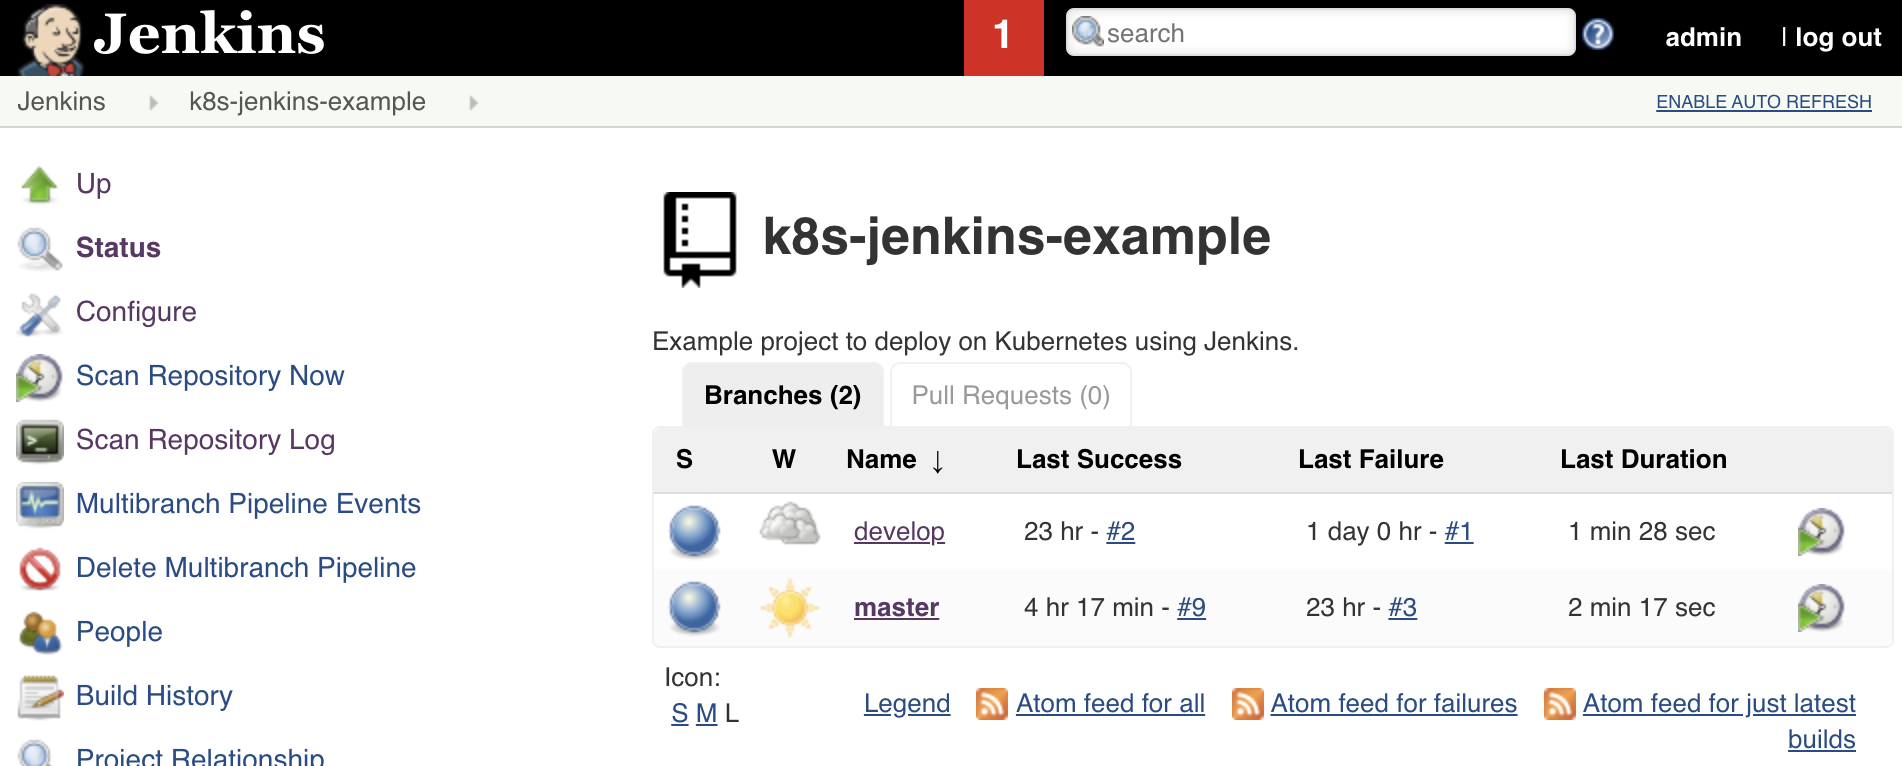Set icon size to M
The width and height of the screenshot is (1902, 766).
pos(707,713)
